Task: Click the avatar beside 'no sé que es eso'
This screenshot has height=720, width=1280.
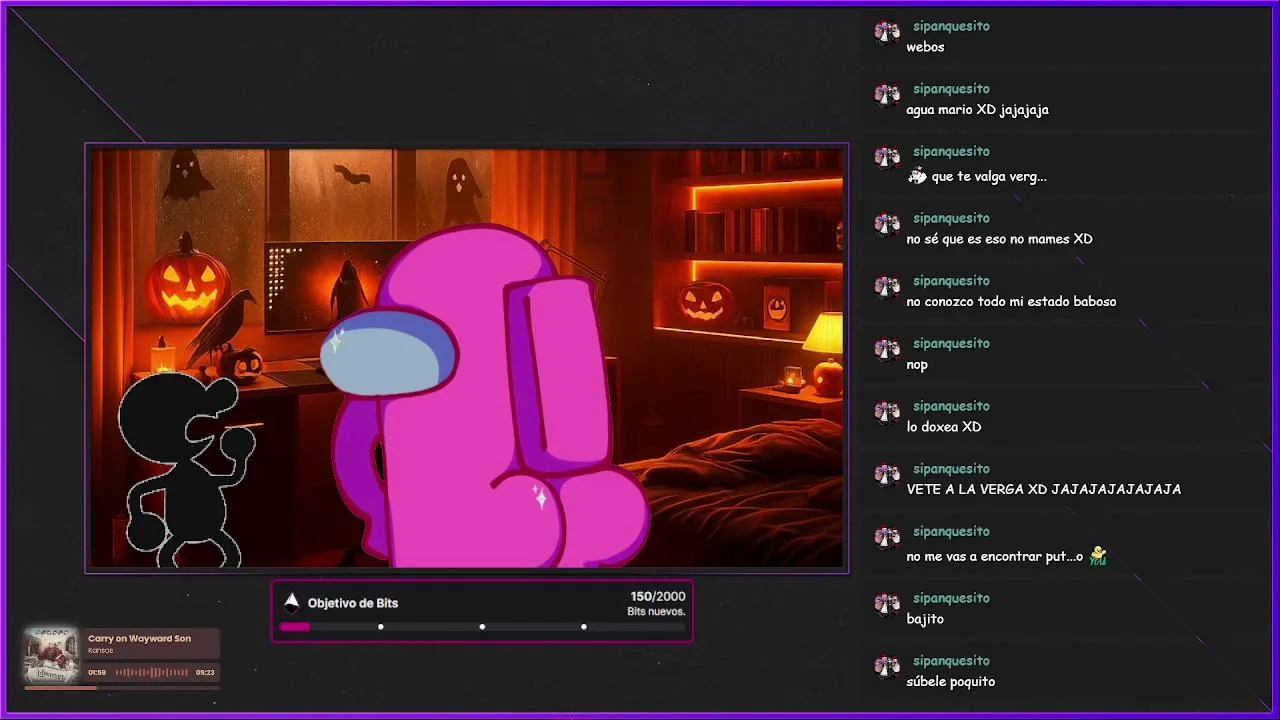Action: pyautogui.click(x=887, y=224)
